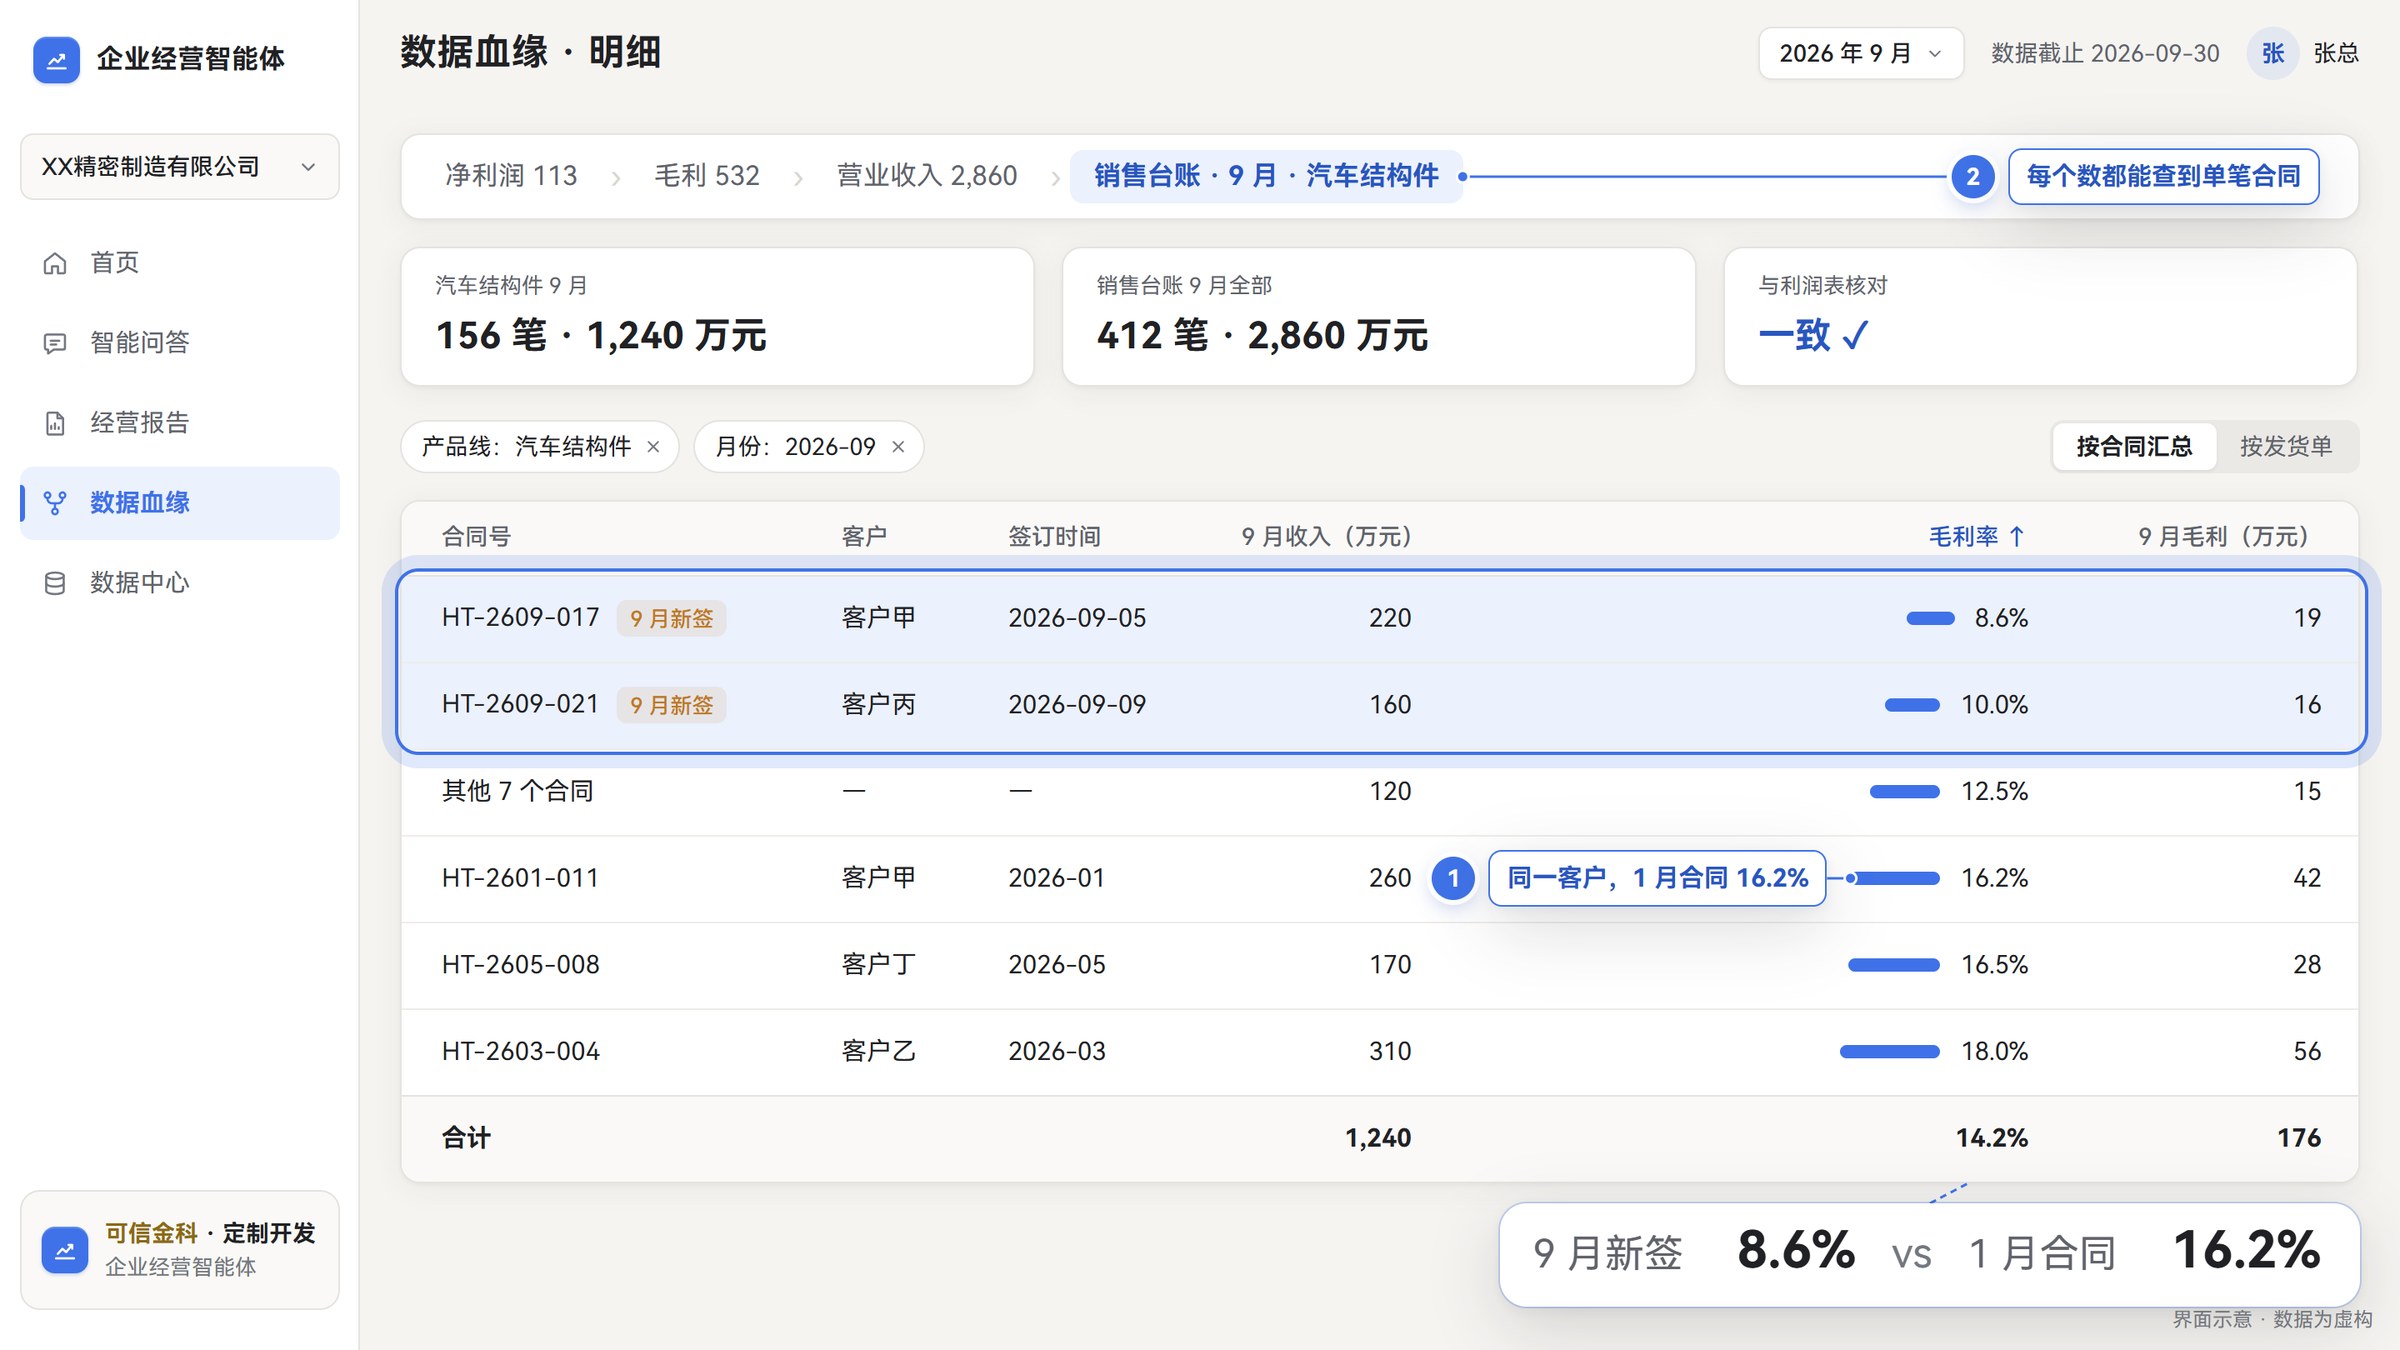Click the 18.0% margin bar
This screenshot has height=1350, width=2400.
(x=1889, y=1052)
